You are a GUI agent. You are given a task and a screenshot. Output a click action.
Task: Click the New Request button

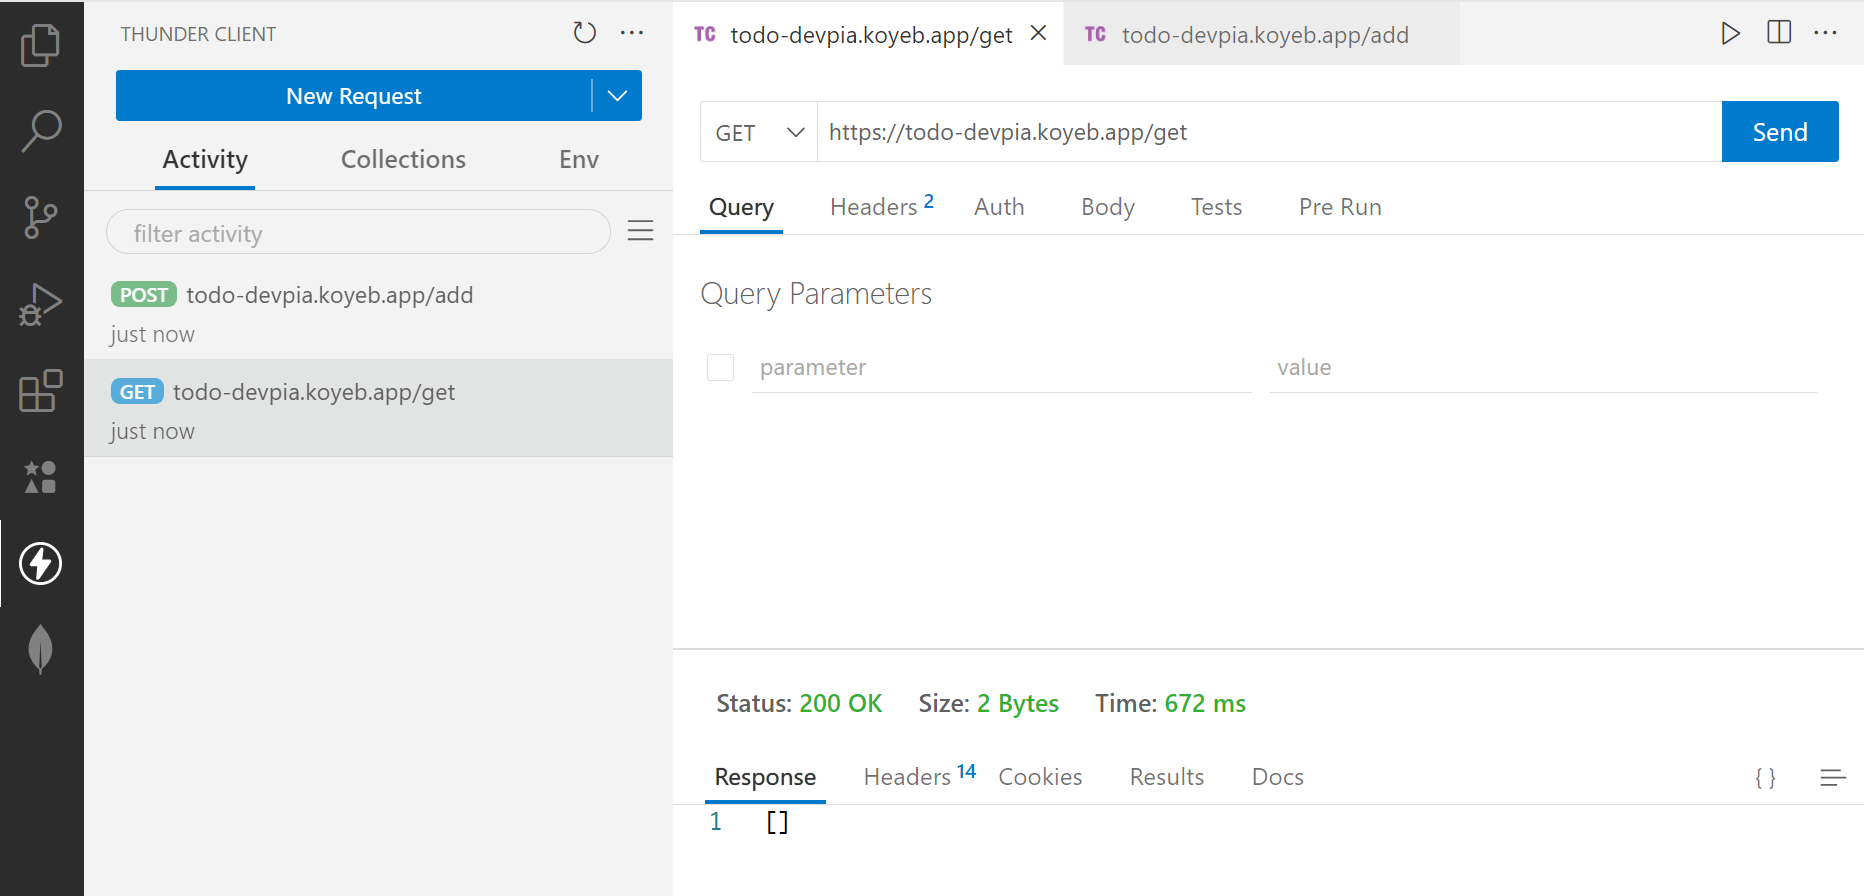tap(353, 96)
